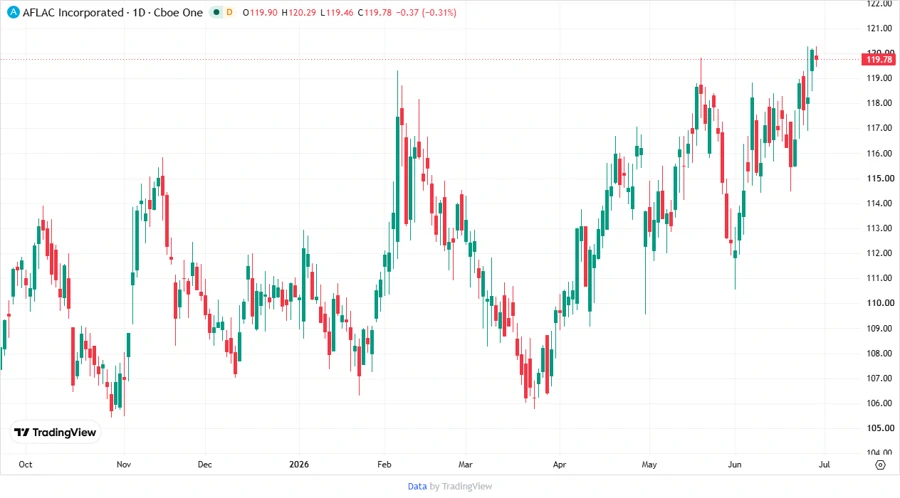The width and height of the screenshot is (900, 498).
Task: Select the red 119.78 price label
Action: pos(879,60)
